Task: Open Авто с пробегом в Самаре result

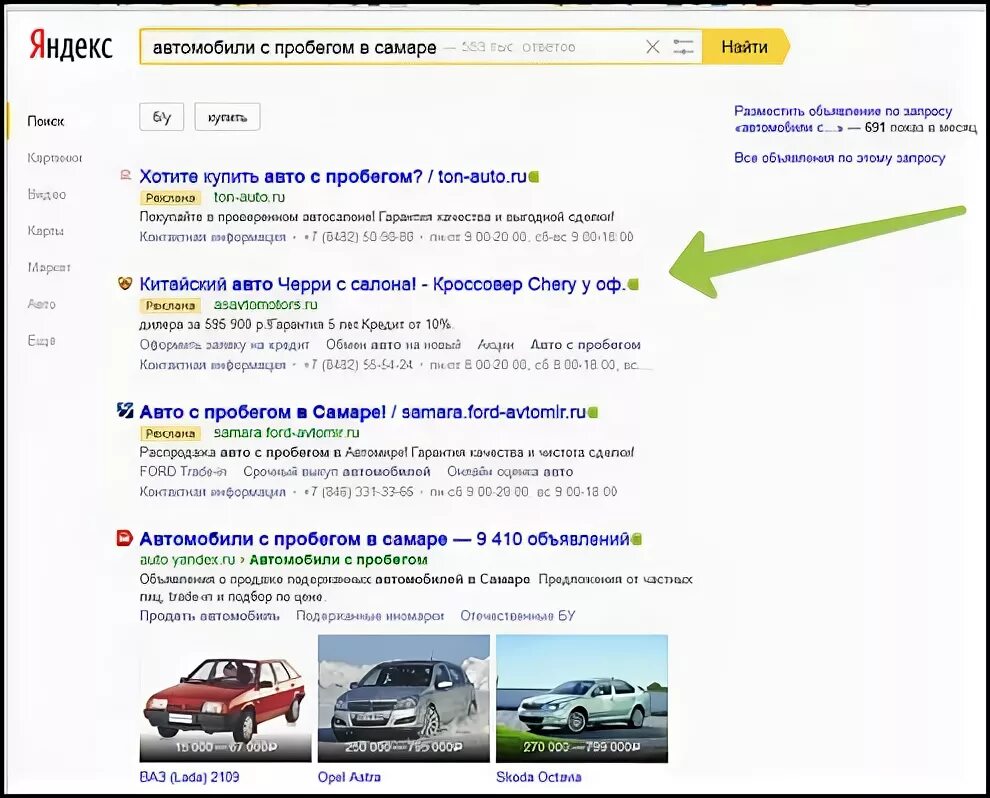Action: 362,412
